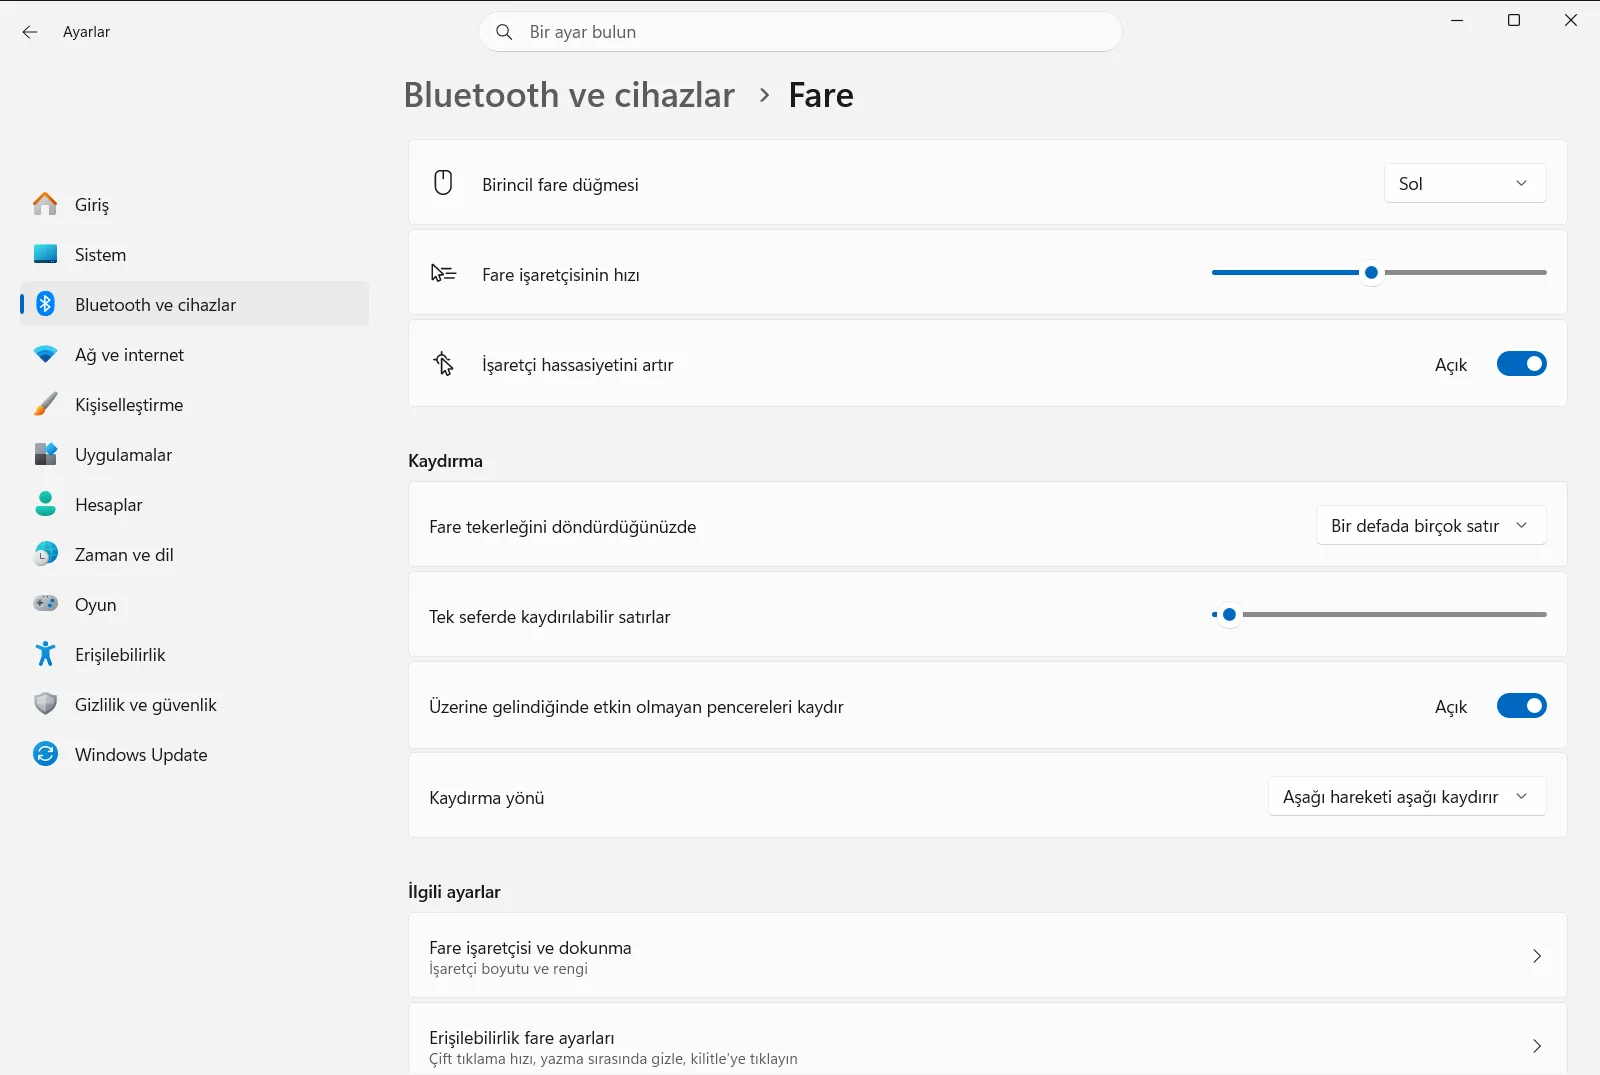Toggle etkin olmayan pencereleri kaydır switch
1600x1075 pixels.
tap(1521, 706)
